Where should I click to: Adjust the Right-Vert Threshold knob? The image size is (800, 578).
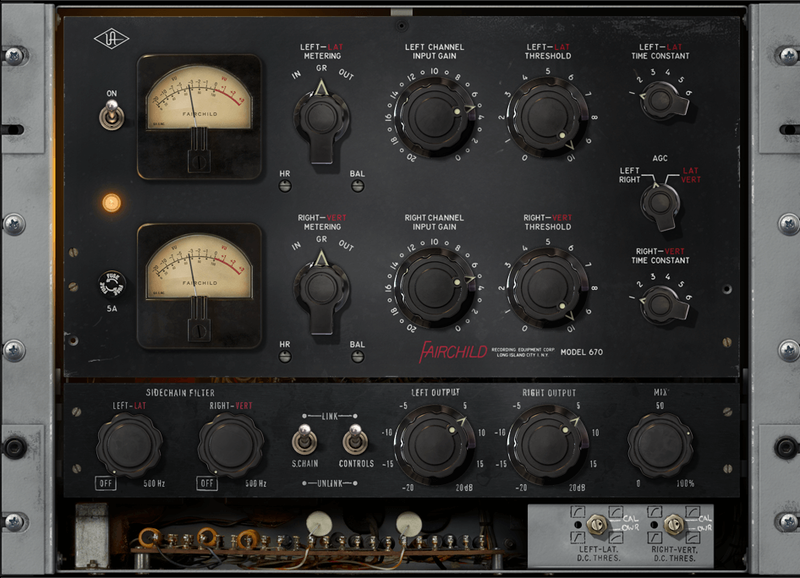pyautogui.click(x=547, y=287)
